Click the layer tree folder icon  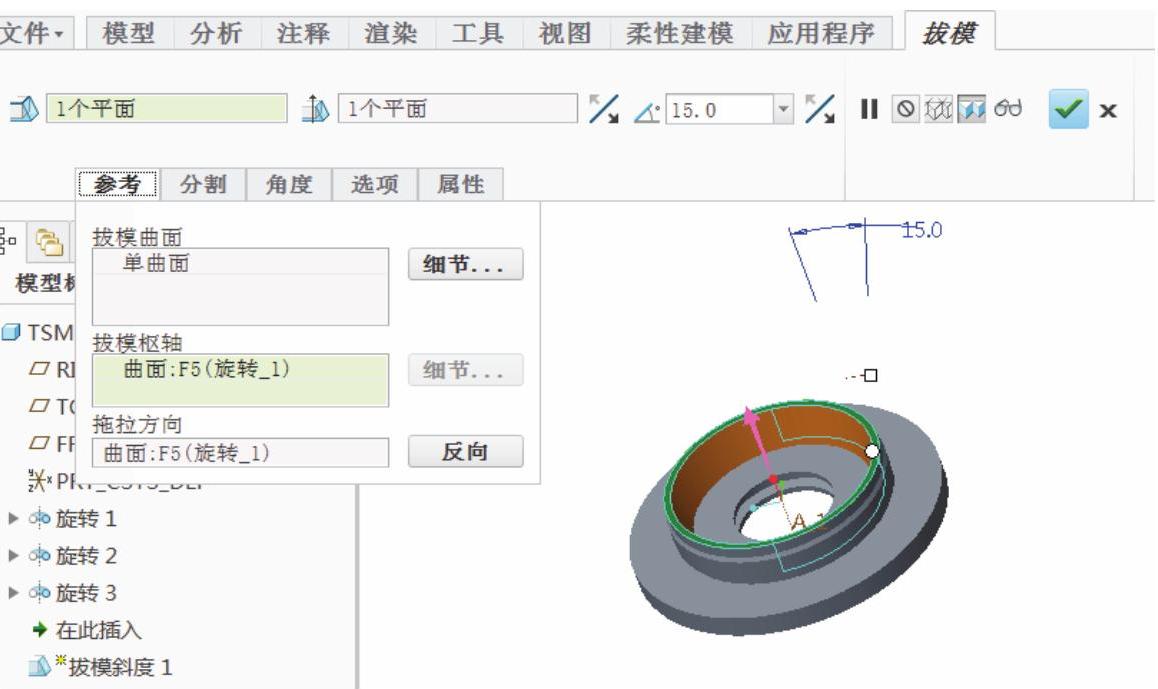click(49, 241)
